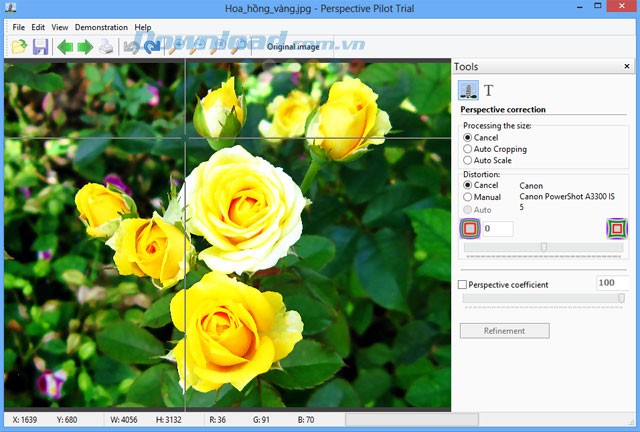Select the Auto Cropping radio option

click(x=468, y=149)
